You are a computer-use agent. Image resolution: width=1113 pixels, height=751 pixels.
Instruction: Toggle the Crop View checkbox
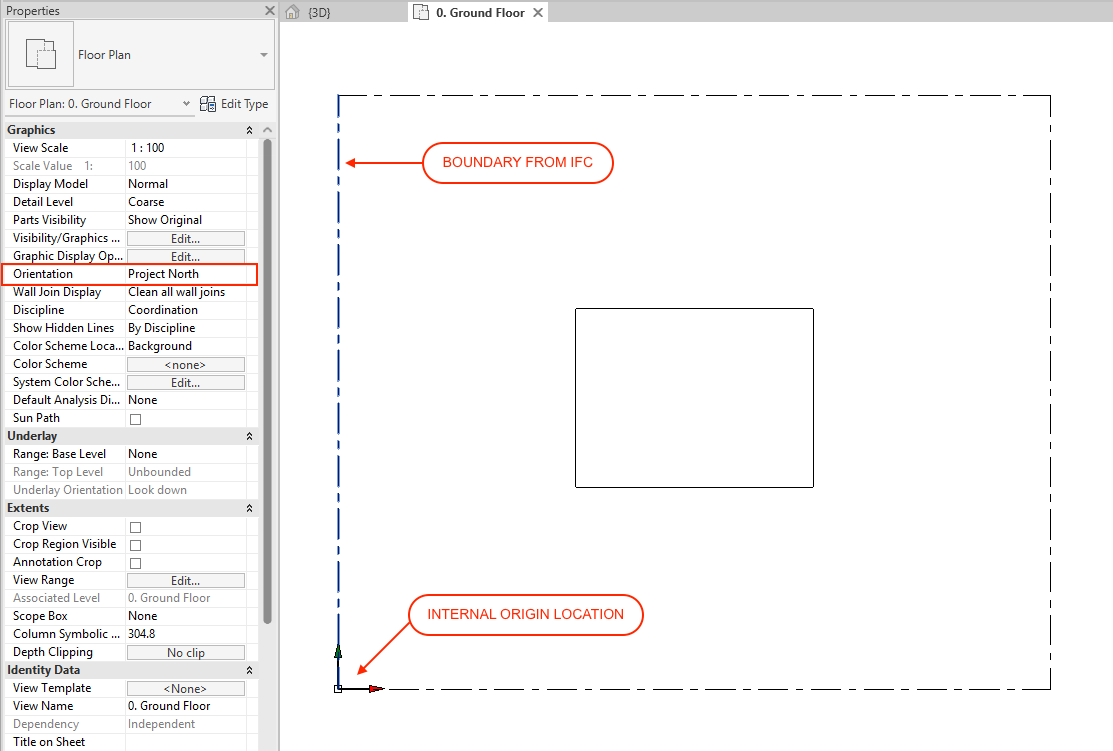pos(135,527)
